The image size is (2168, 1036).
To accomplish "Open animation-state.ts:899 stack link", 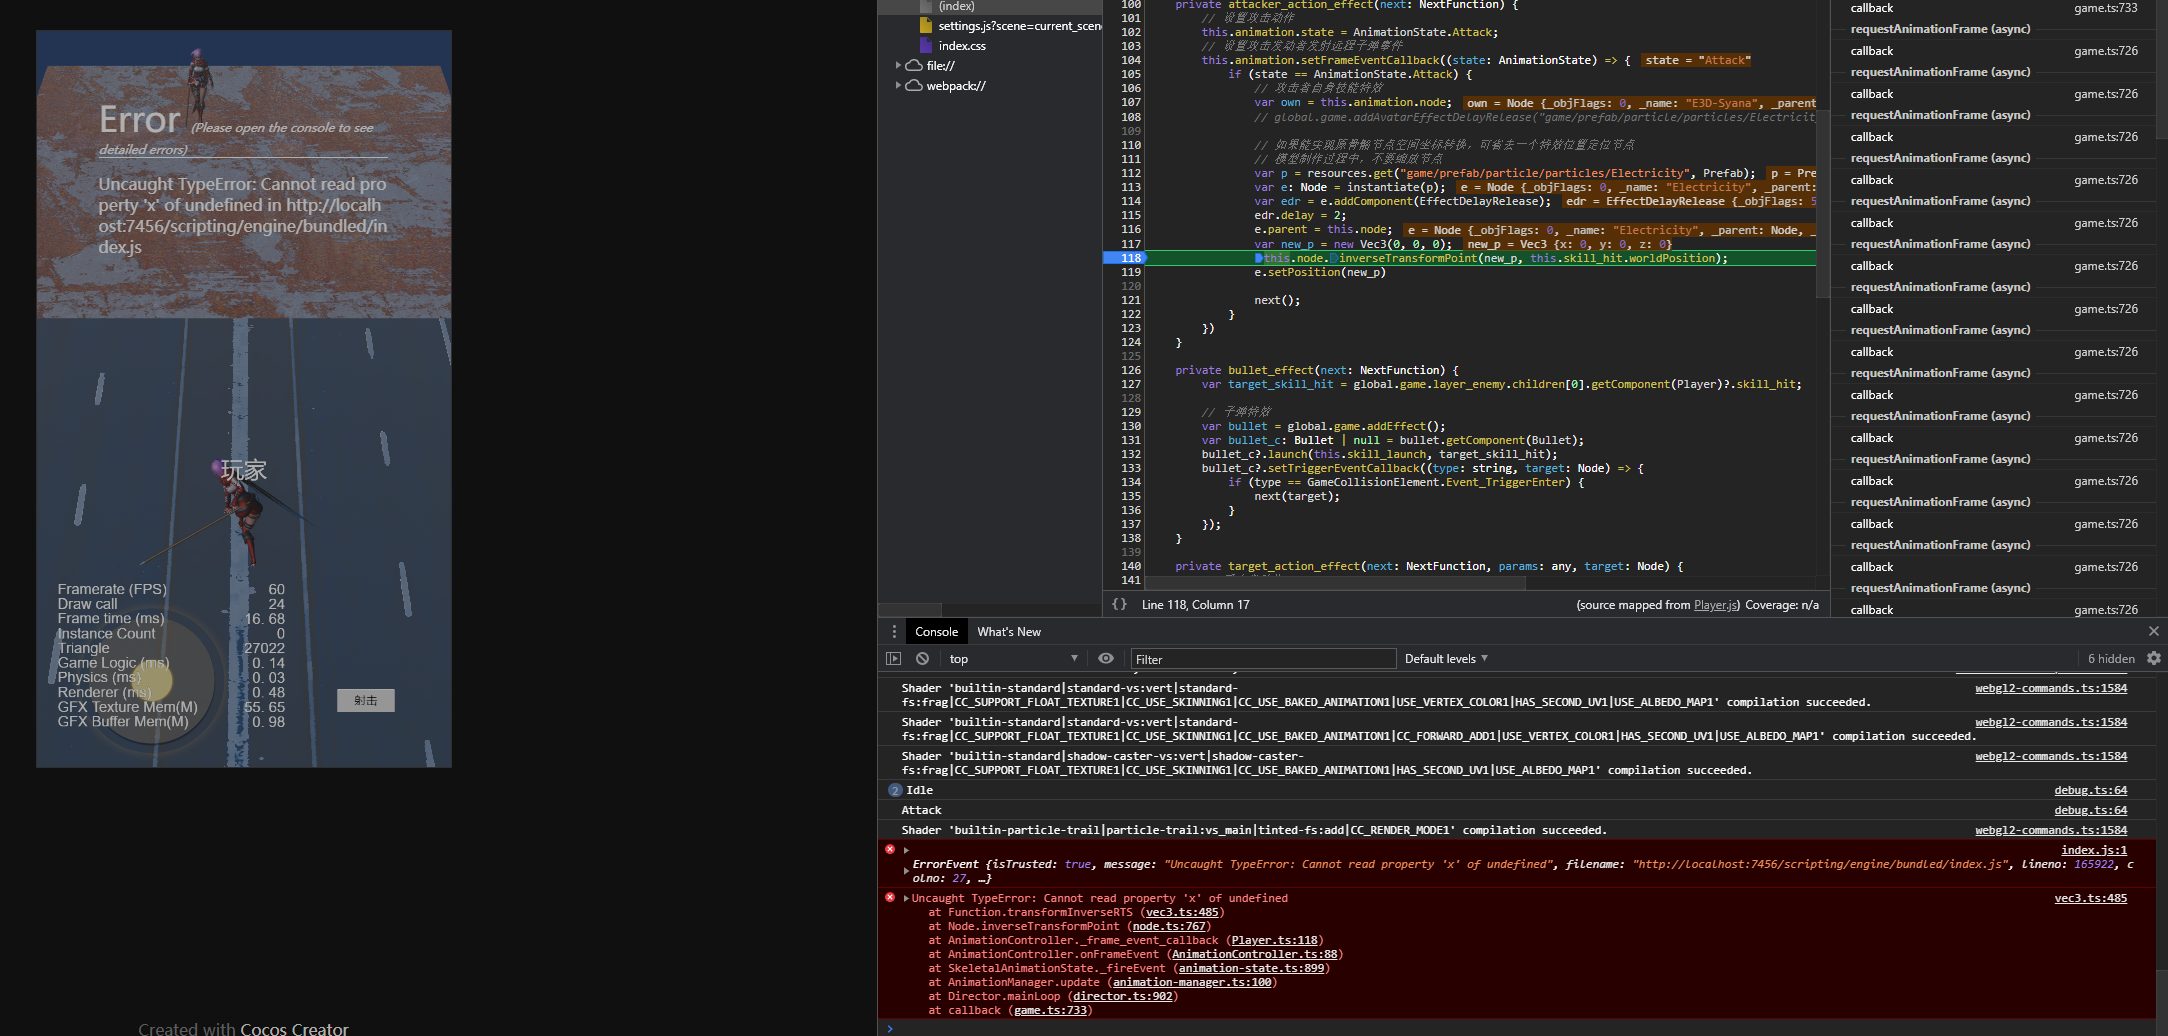I will point(1251,968).
